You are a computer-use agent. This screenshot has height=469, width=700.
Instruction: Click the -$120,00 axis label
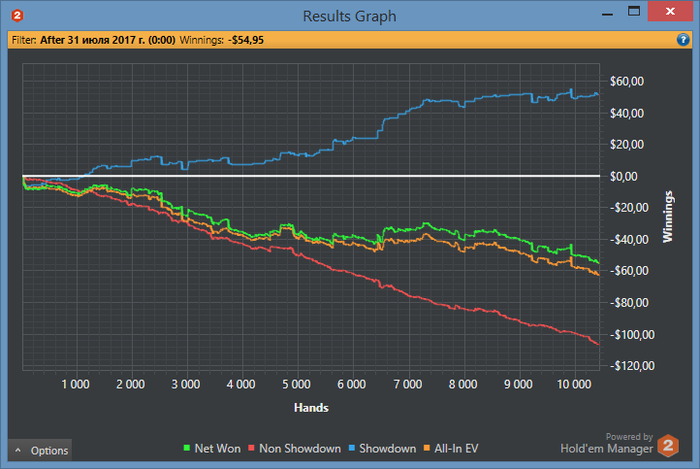(632, 366)
